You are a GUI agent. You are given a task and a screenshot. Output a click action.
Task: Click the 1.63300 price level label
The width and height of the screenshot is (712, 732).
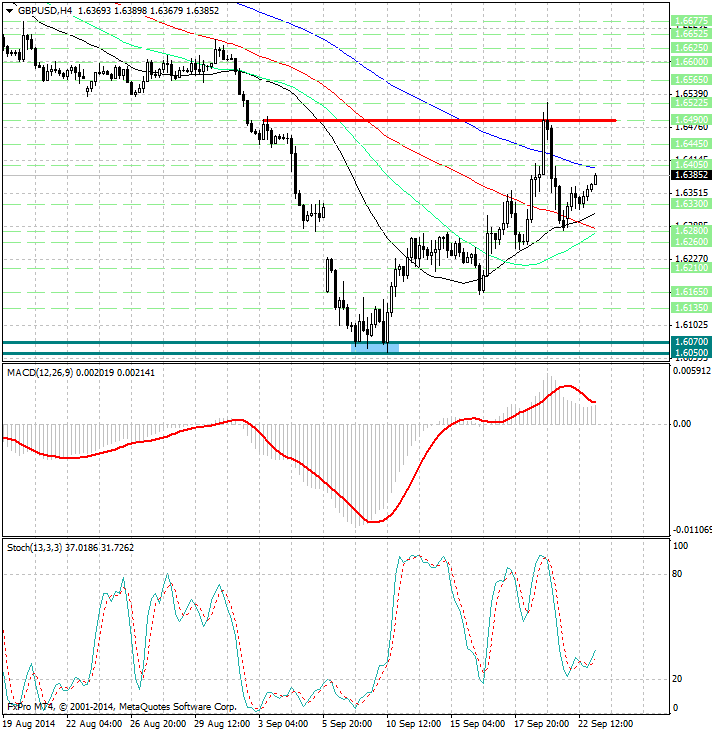(691, 204)
